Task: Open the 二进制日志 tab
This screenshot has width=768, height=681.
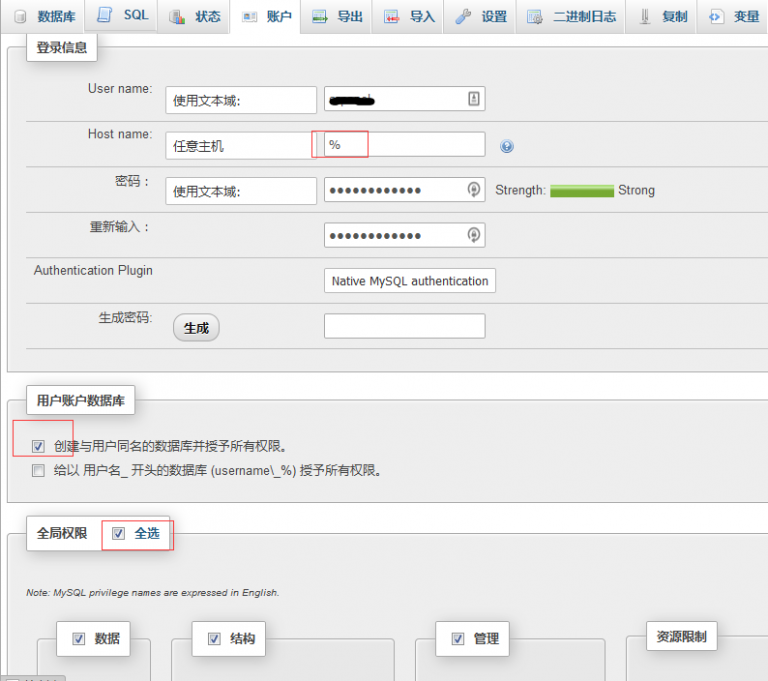Action: pyautogui.click(x=573, y=17)
